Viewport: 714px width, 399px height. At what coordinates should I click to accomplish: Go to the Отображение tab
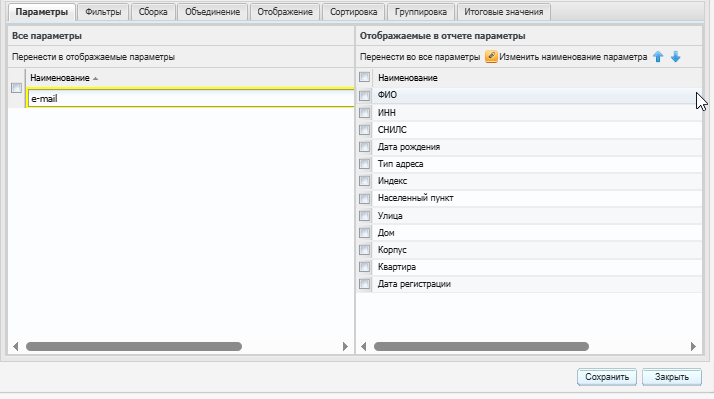[285, 12]
